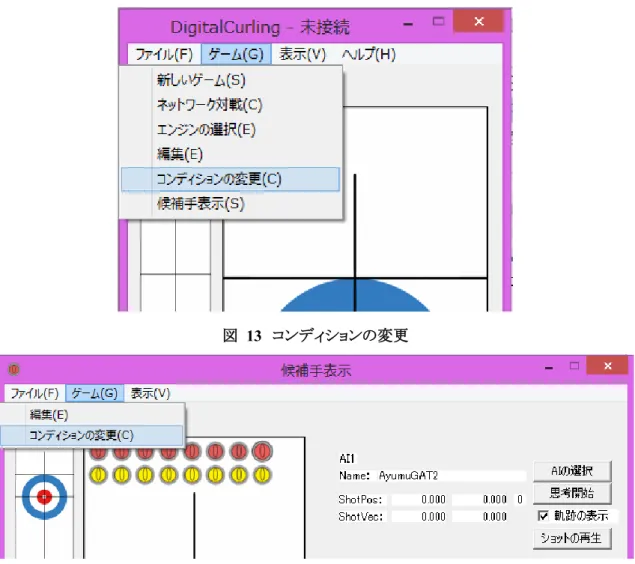Open 表示(V) menu in 候補手表示 window

[150, 393]
